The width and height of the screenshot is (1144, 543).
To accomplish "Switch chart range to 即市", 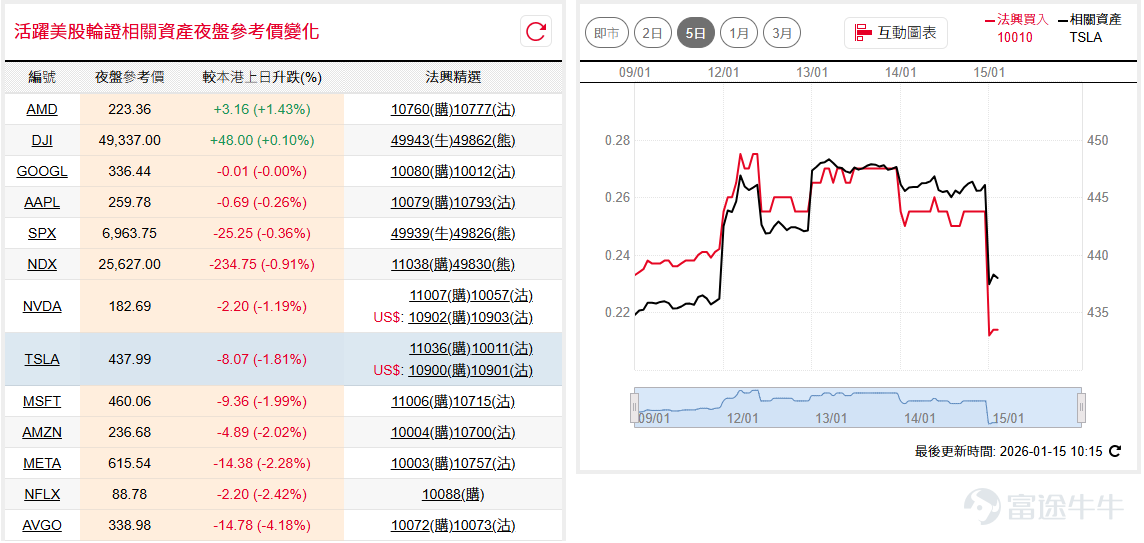I will pyautogui.click(x=606, y=33).
